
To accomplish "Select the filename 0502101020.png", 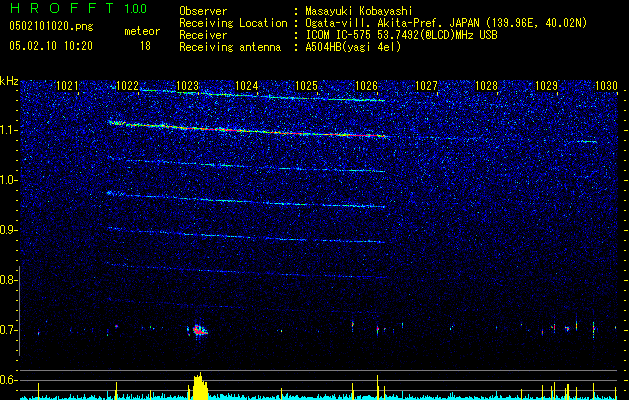I will (51, 27).
